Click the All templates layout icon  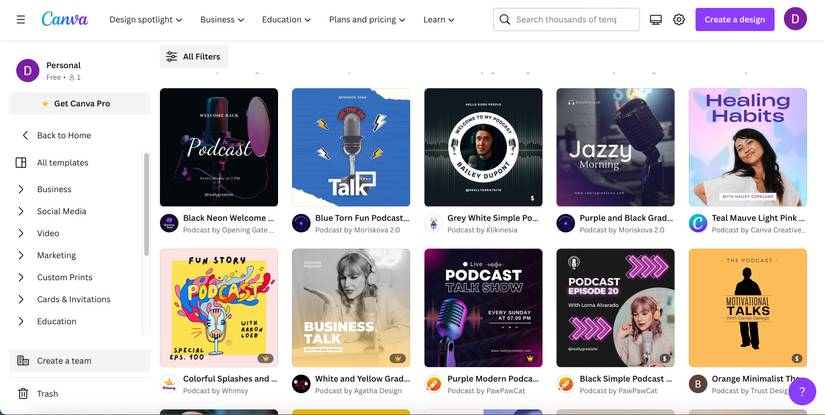(x=21, y=163)
